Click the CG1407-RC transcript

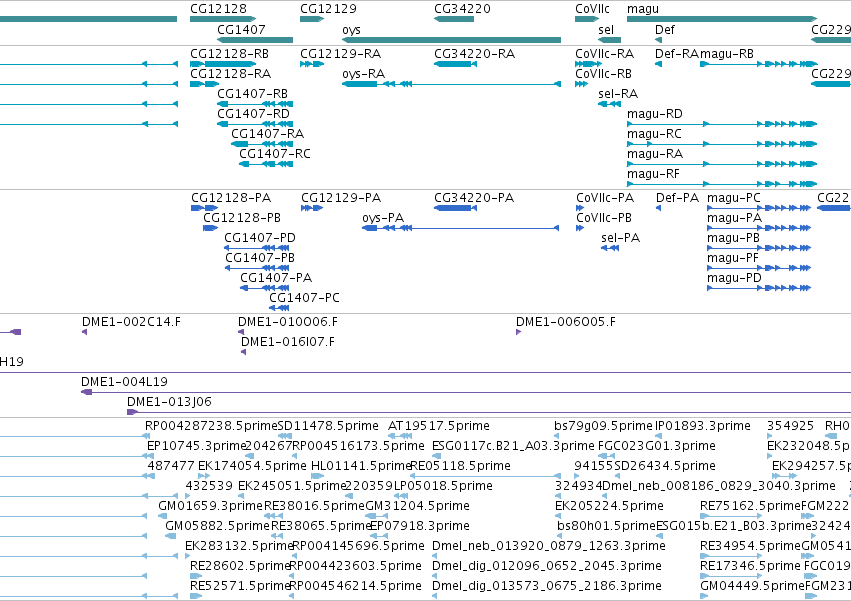[x=266, y=164]
